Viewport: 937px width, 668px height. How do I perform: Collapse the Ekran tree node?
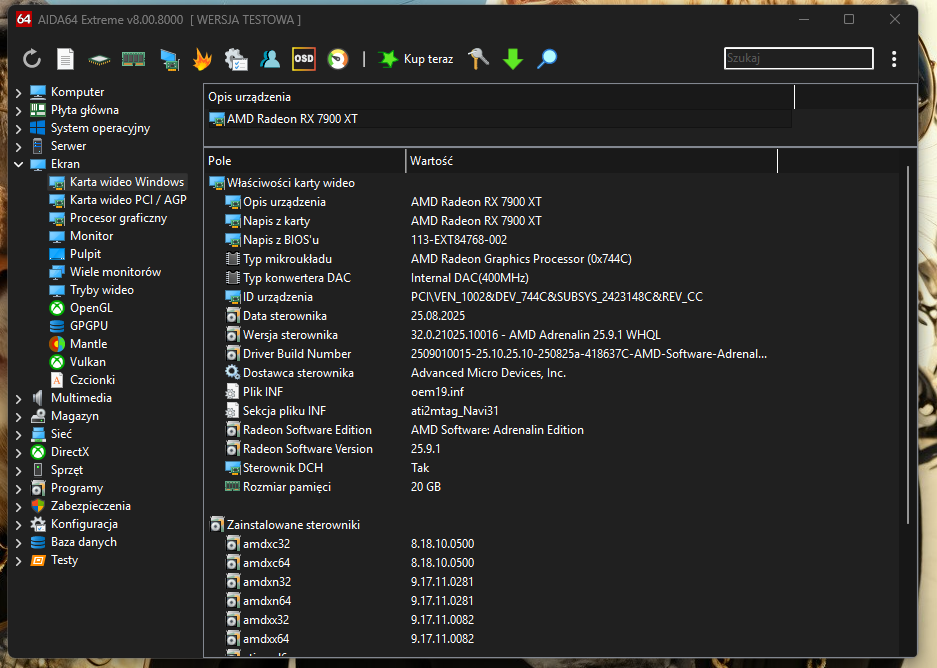[x=19, y=164]
